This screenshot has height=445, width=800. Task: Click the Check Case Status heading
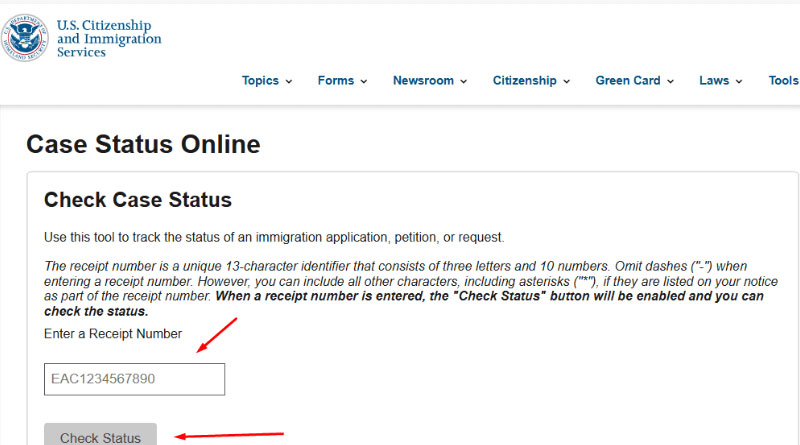138,200
